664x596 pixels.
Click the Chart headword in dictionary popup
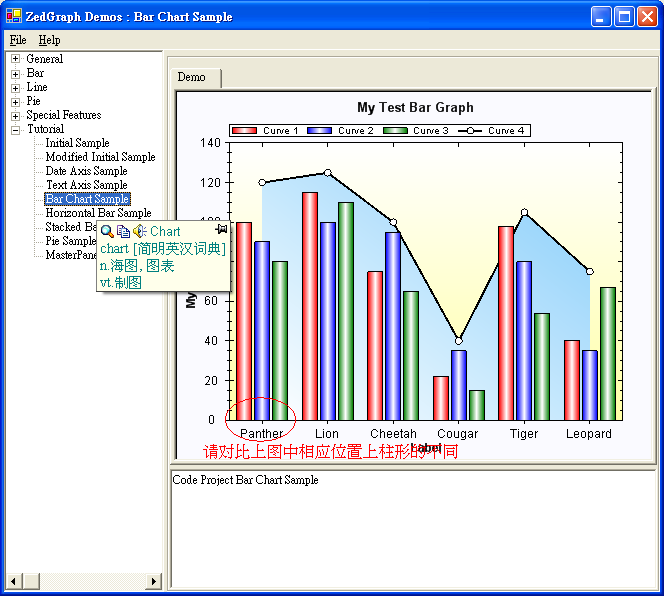[x=165, y=231]
